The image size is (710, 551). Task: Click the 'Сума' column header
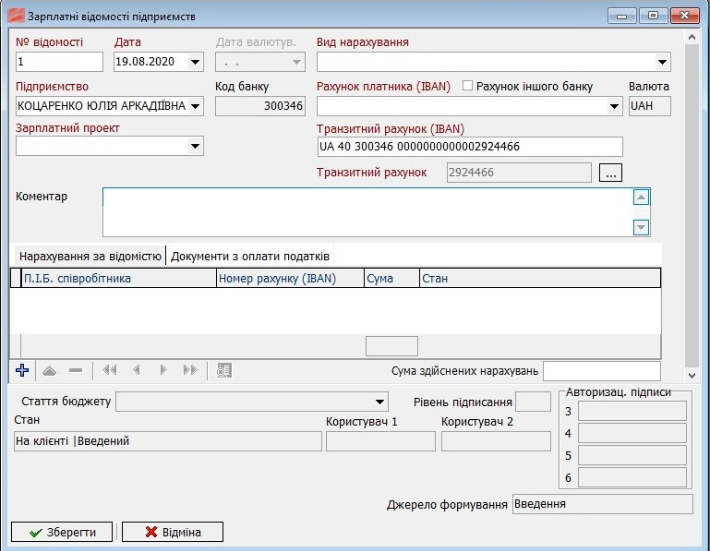coord(392,278)
